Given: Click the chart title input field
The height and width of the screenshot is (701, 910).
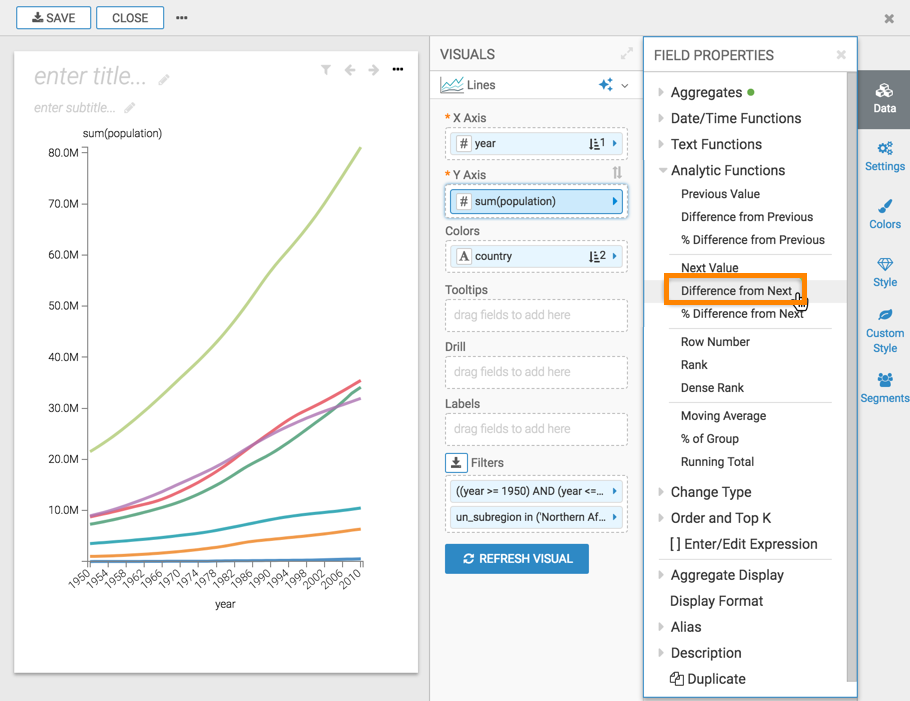Looking at the screenshot, I should 90,77.
